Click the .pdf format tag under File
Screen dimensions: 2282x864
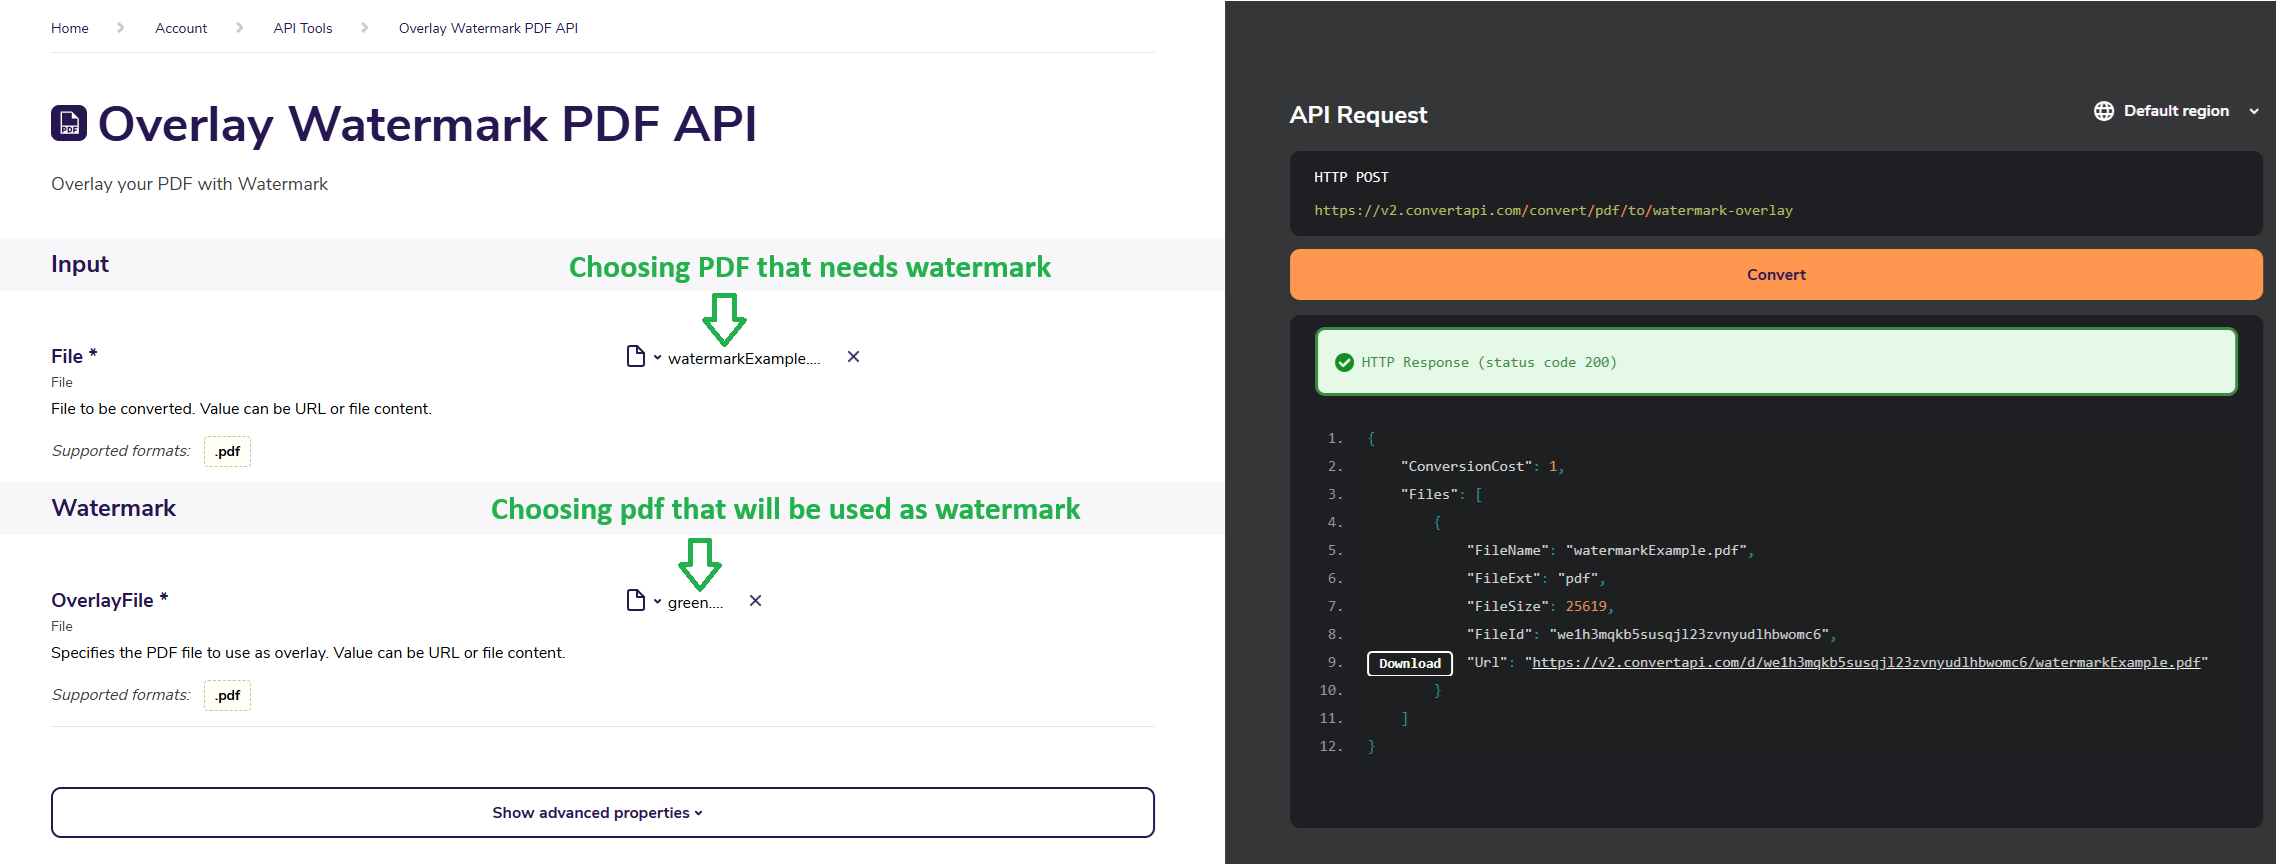[227, 451]
